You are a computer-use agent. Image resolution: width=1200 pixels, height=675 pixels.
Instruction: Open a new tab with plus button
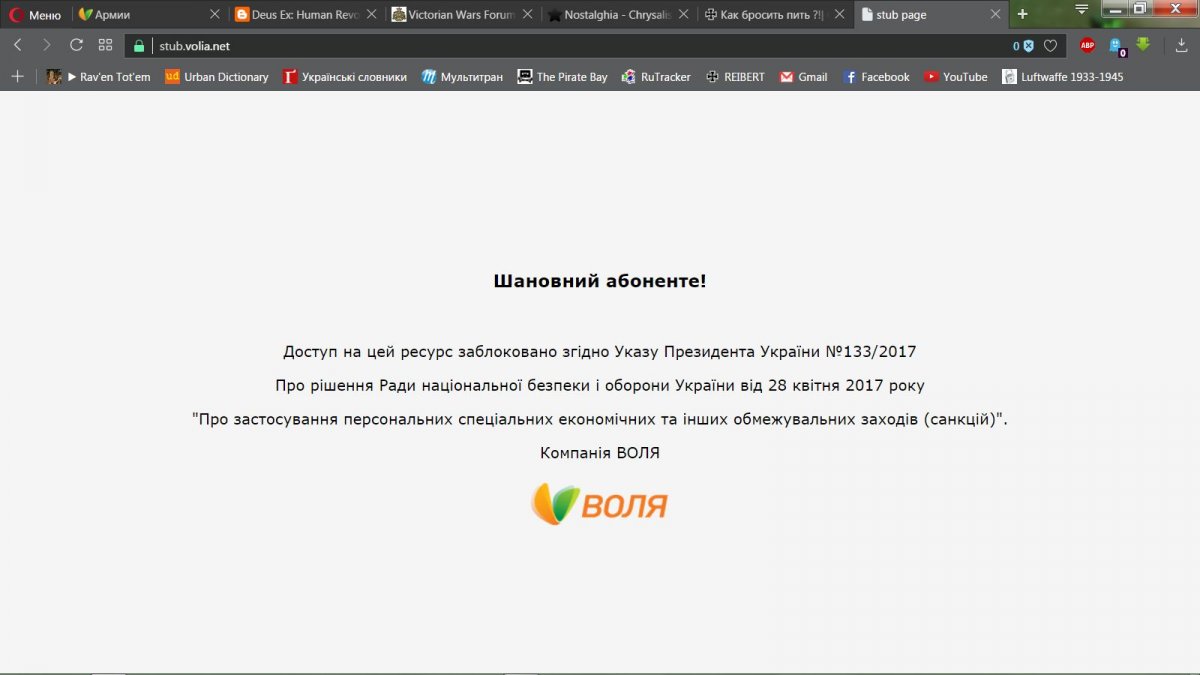[x=1022, y=14]
